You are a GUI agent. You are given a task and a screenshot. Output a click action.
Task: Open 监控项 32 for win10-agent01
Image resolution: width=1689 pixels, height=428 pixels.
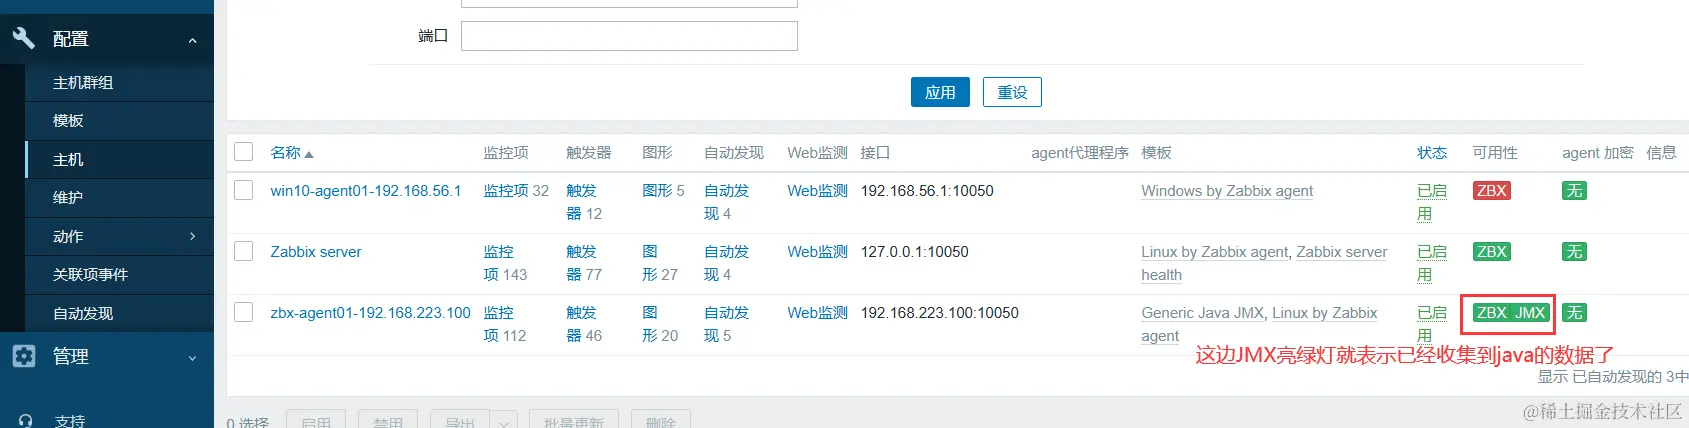[506, 191]
